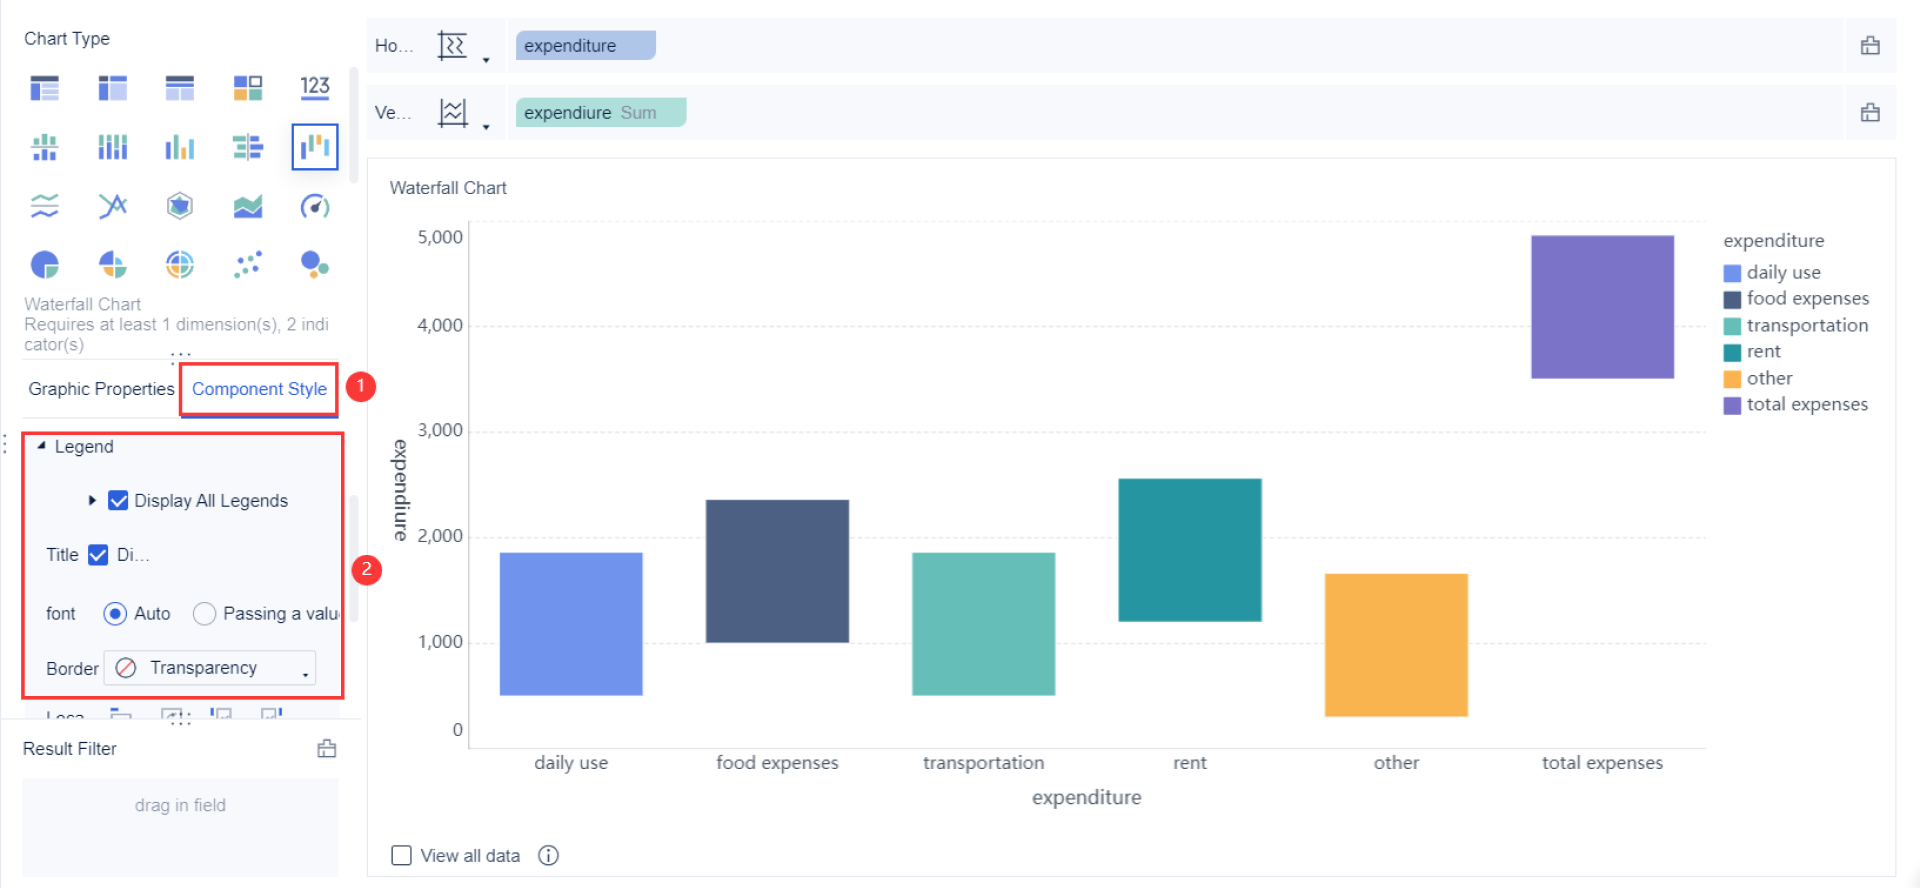Choose the colored treemap-style chart type icon
This screenshot has width=1920, height=888.
tap(248, 88)
